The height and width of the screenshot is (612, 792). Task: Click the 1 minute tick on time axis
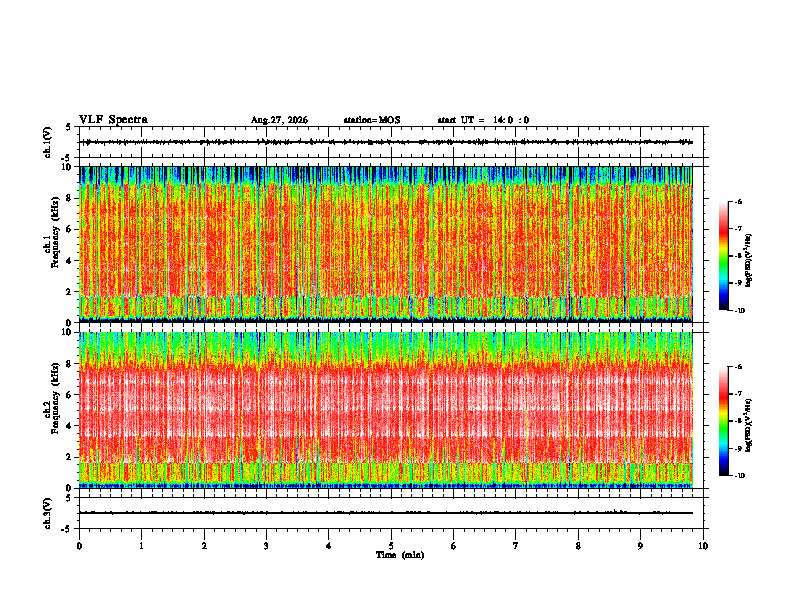[141, 546]
